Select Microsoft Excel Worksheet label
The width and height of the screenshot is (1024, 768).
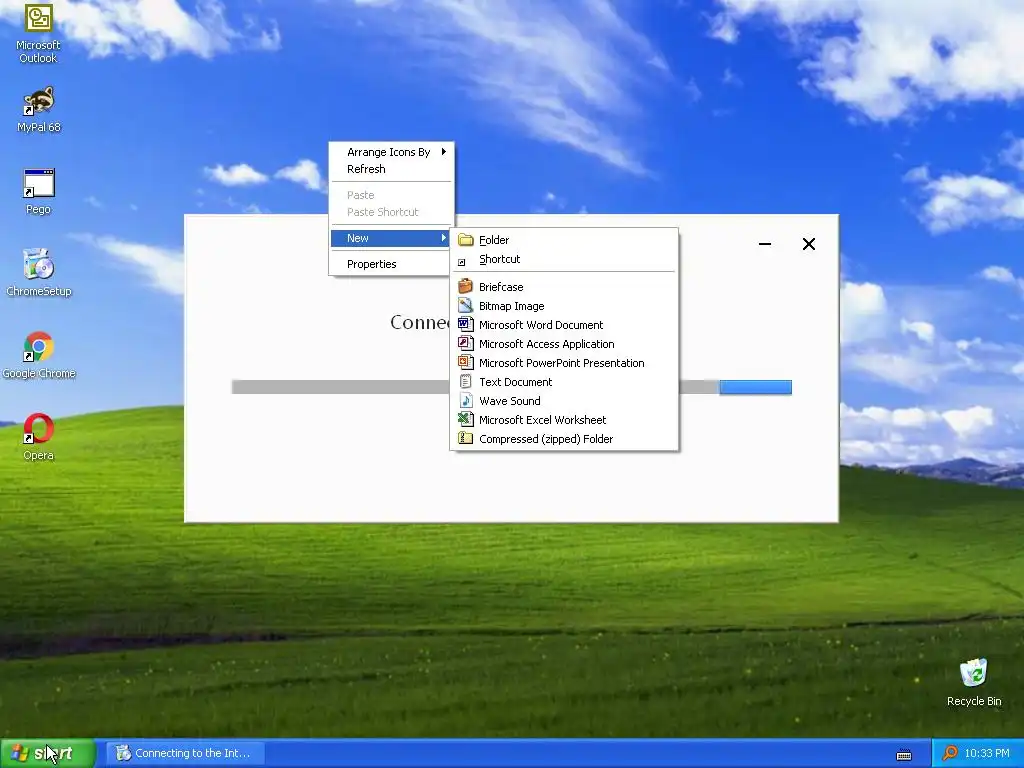tap(542, 419)
